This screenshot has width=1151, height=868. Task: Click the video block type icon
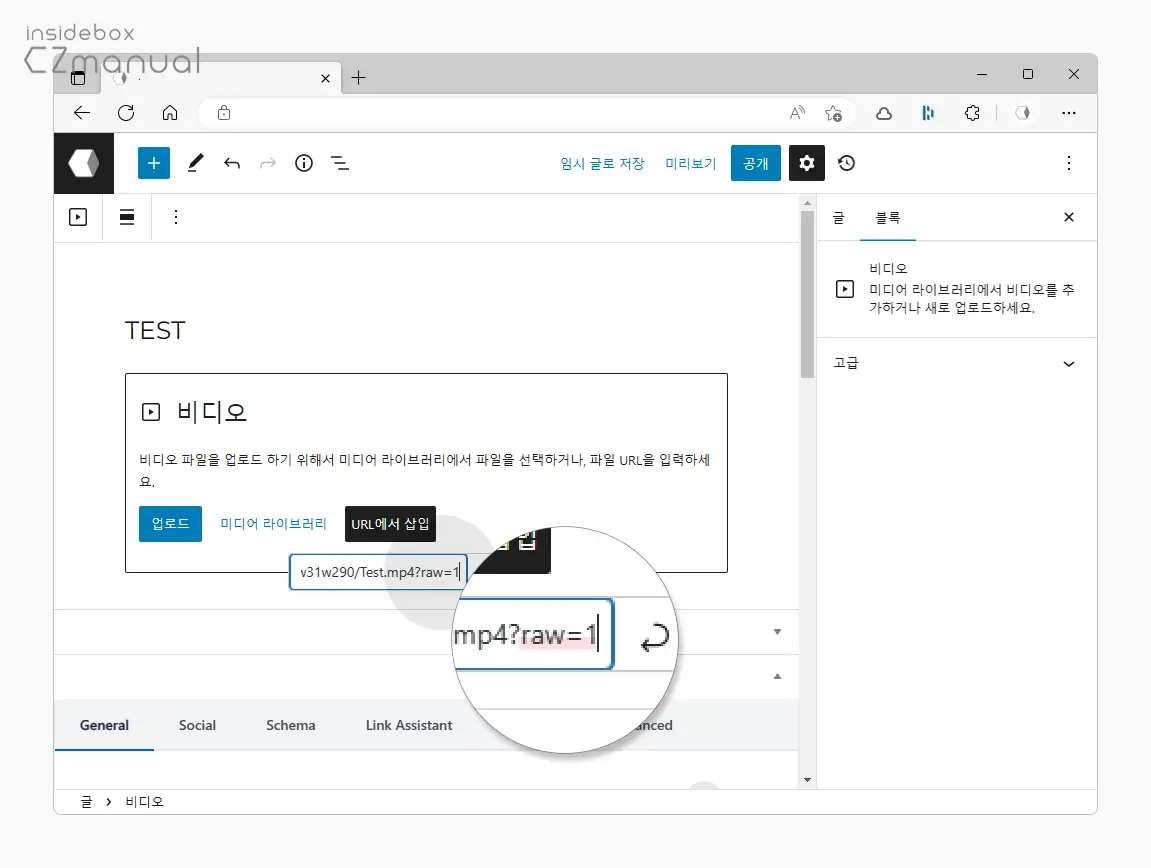(x=78, y=217)
